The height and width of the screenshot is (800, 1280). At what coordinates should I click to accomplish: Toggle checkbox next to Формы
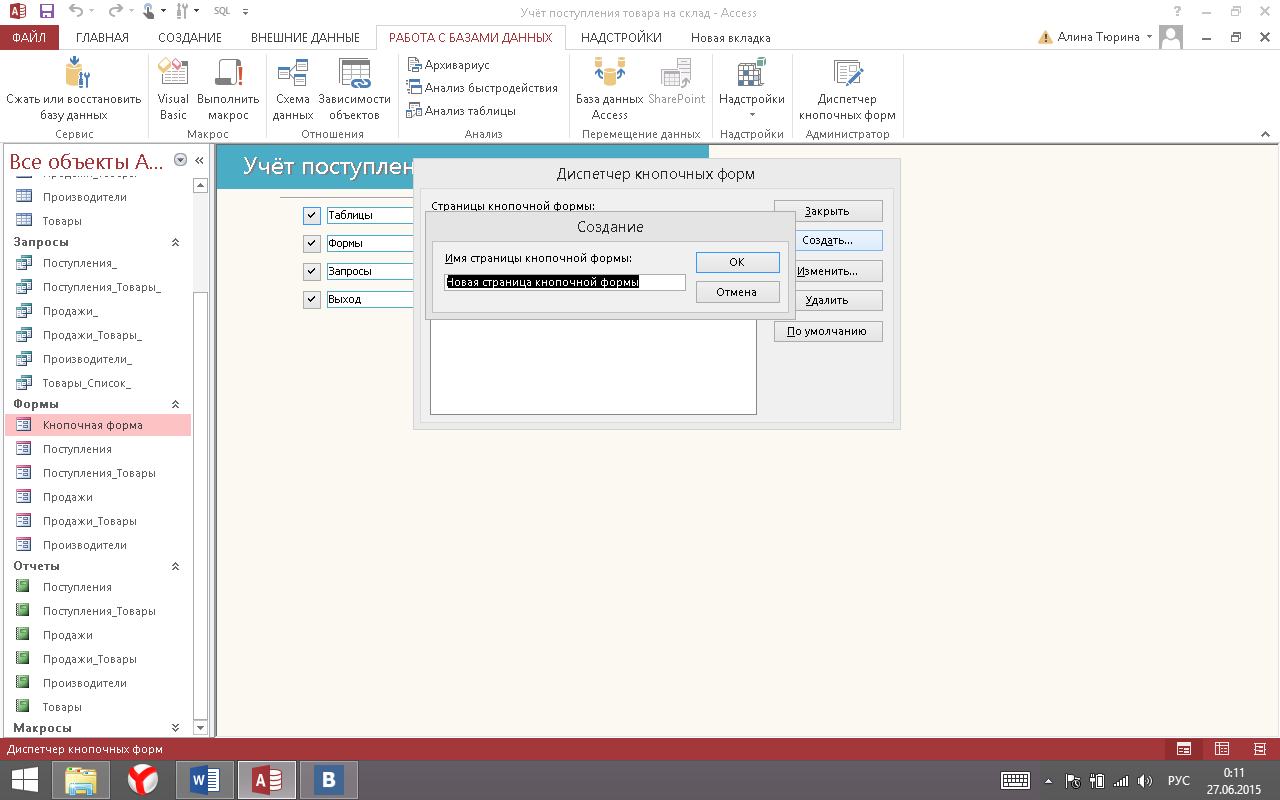tap(312, 243)
